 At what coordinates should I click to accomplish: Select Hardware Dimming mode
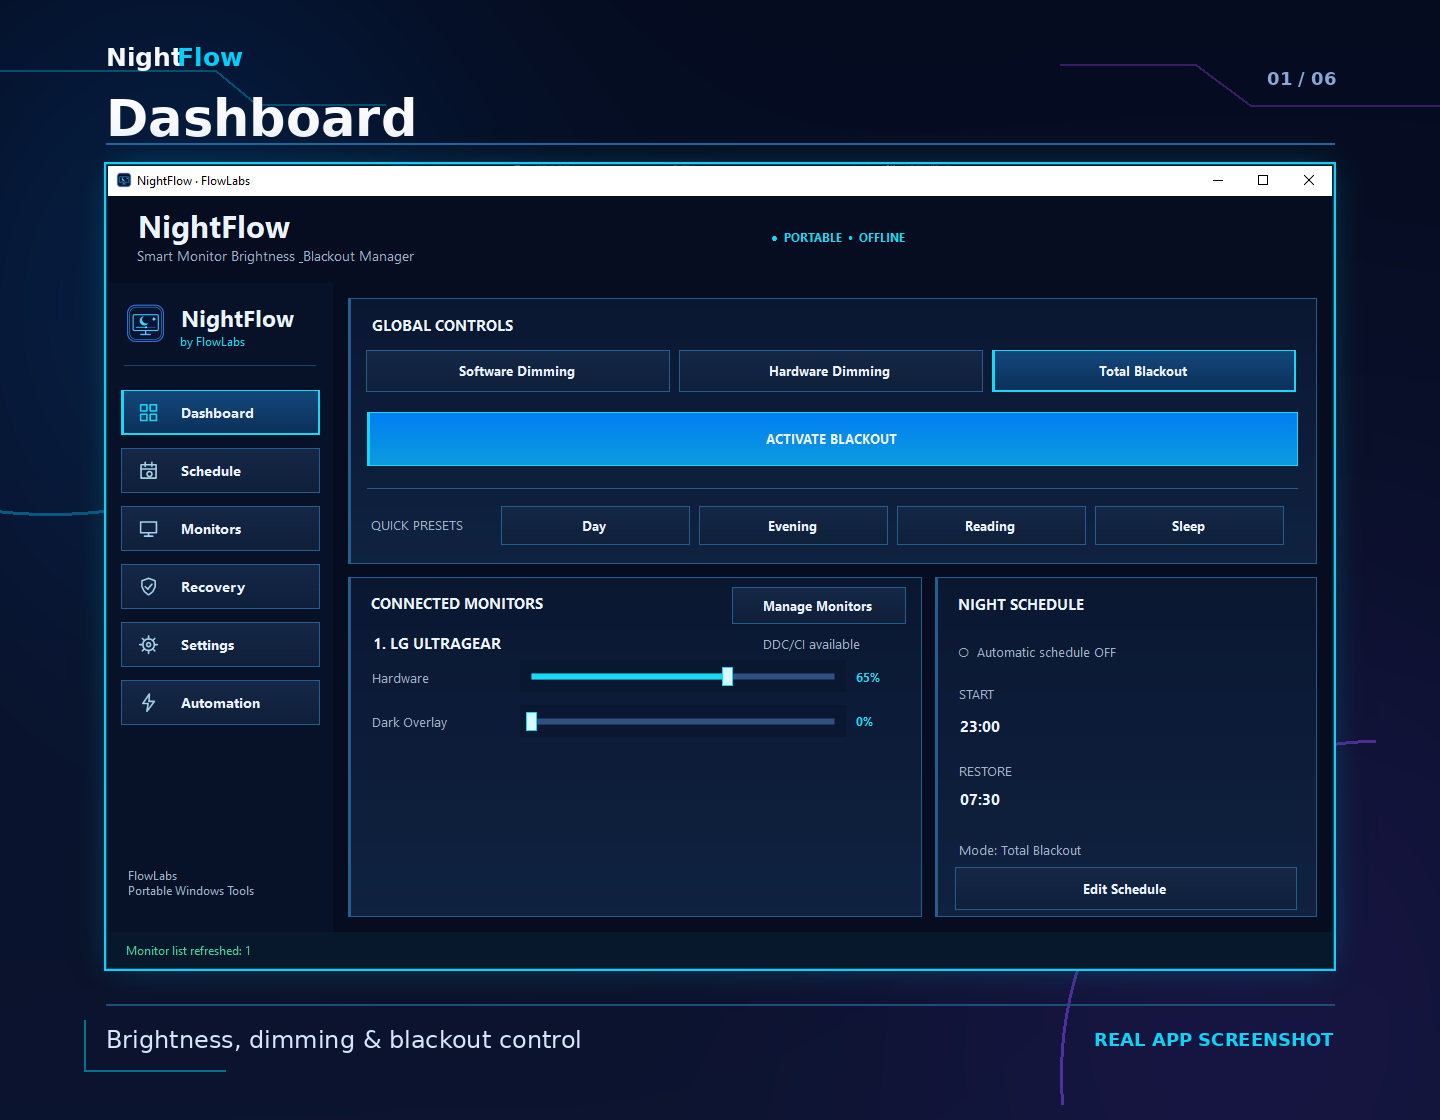[x=830, y=371]
